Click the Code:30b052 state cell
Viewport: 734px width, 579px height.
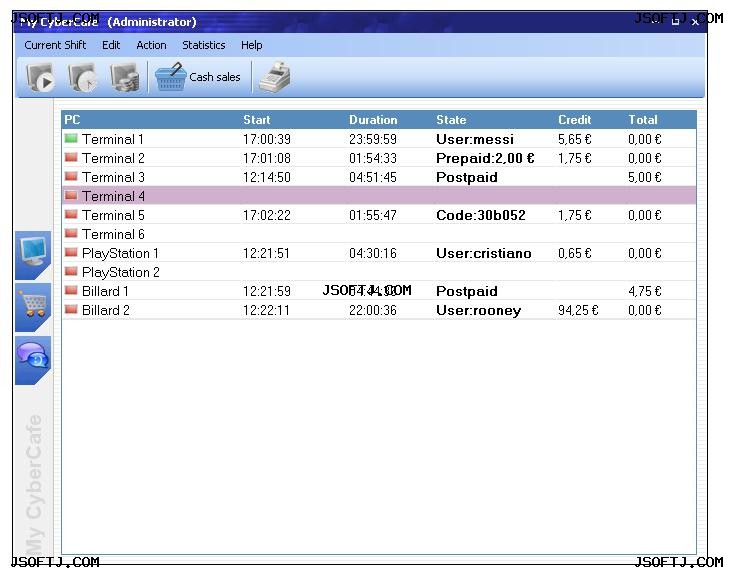coord(481,215)
